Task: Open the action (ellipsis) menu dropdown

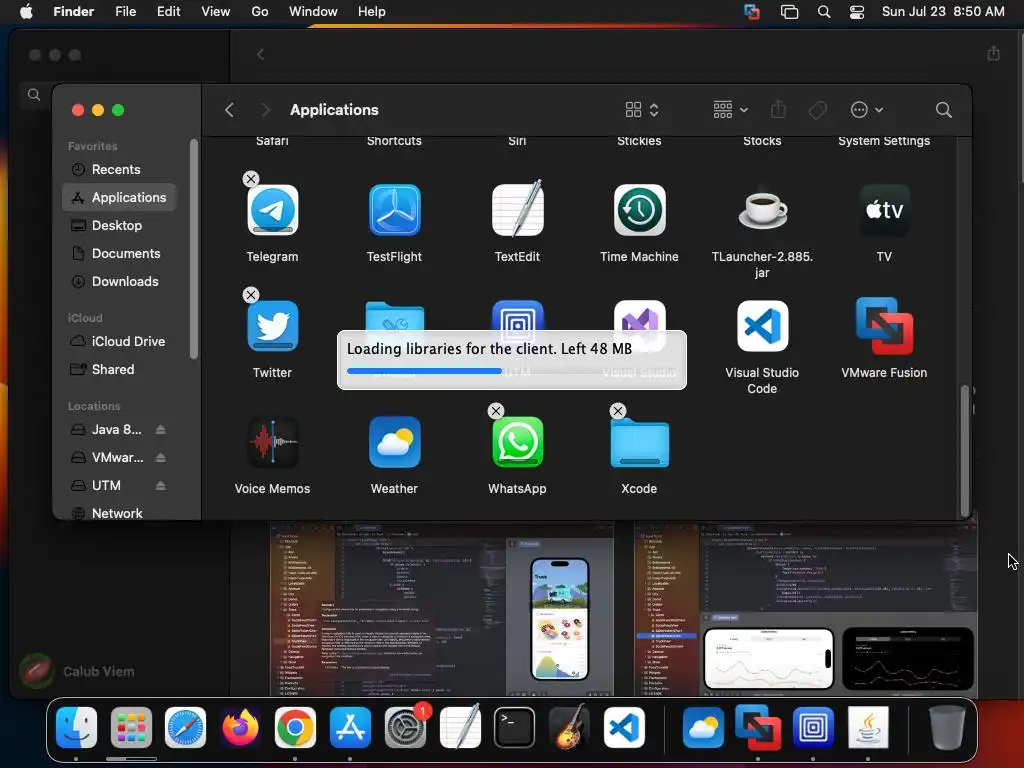Action: [867, 110]
